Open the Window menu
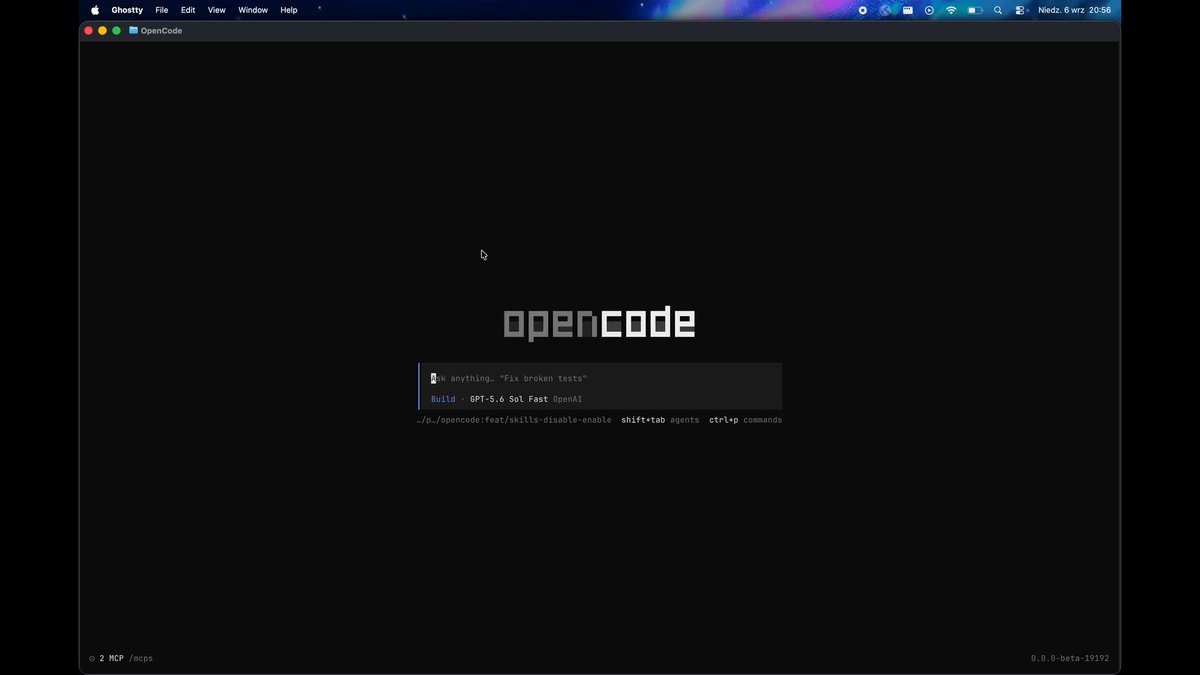Viewport: 1200px width, 675px height. point(253,10)
